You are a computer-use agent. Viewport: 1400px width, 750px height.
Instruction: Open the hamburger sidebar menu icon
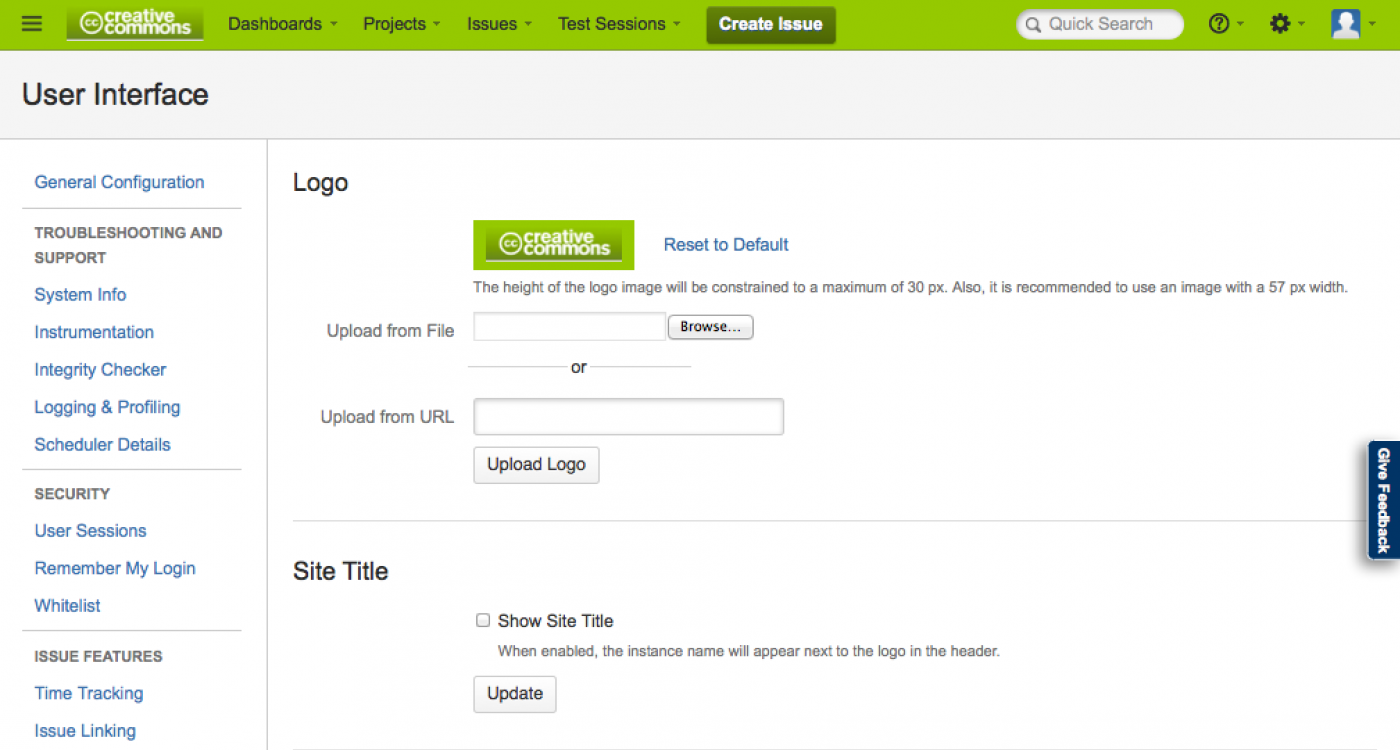(32, 24)
